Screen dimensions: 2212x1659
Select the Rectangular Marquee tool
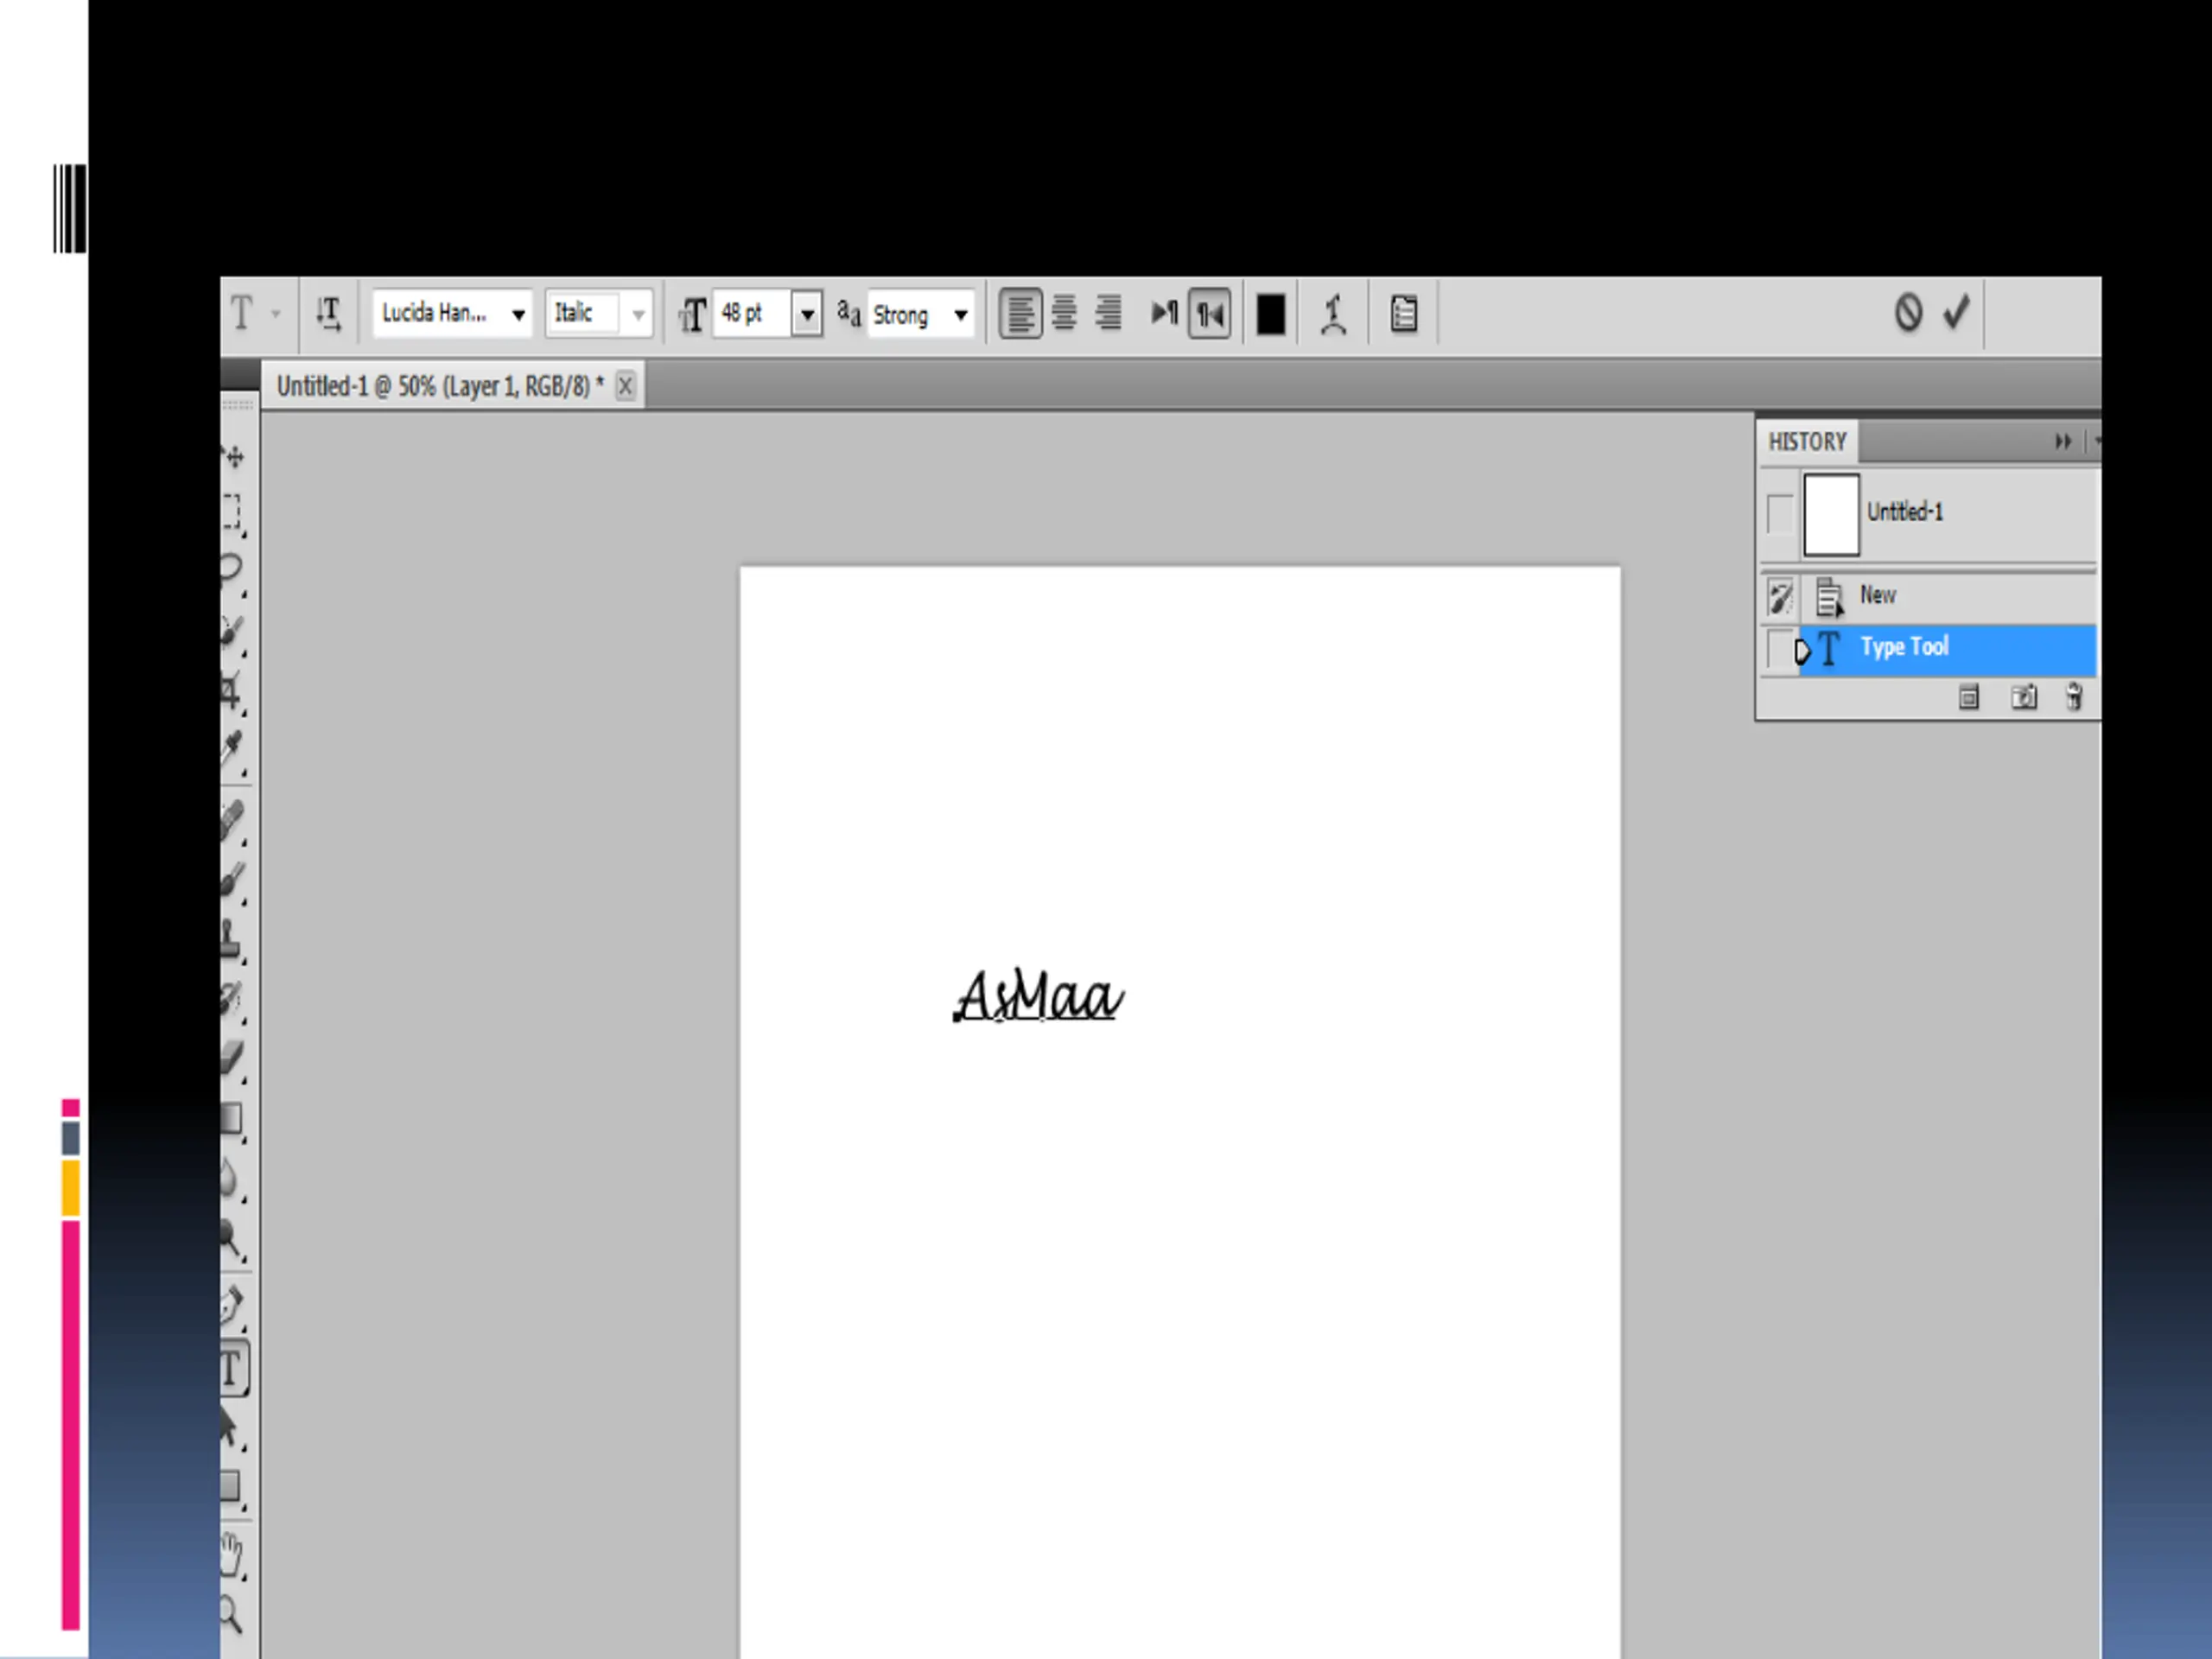pyautogui.click(x=233, y=514)
